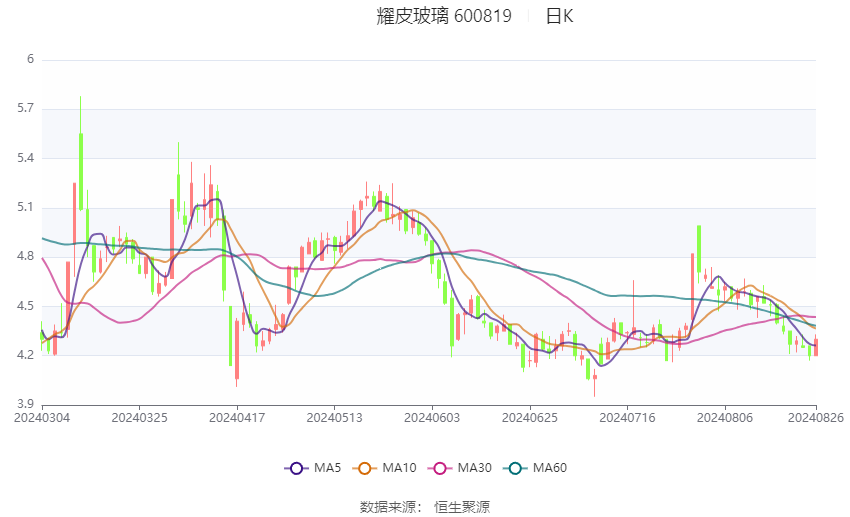850x517 pixels.
Task: Click the y-axis value 6
Action: [30, 59]
